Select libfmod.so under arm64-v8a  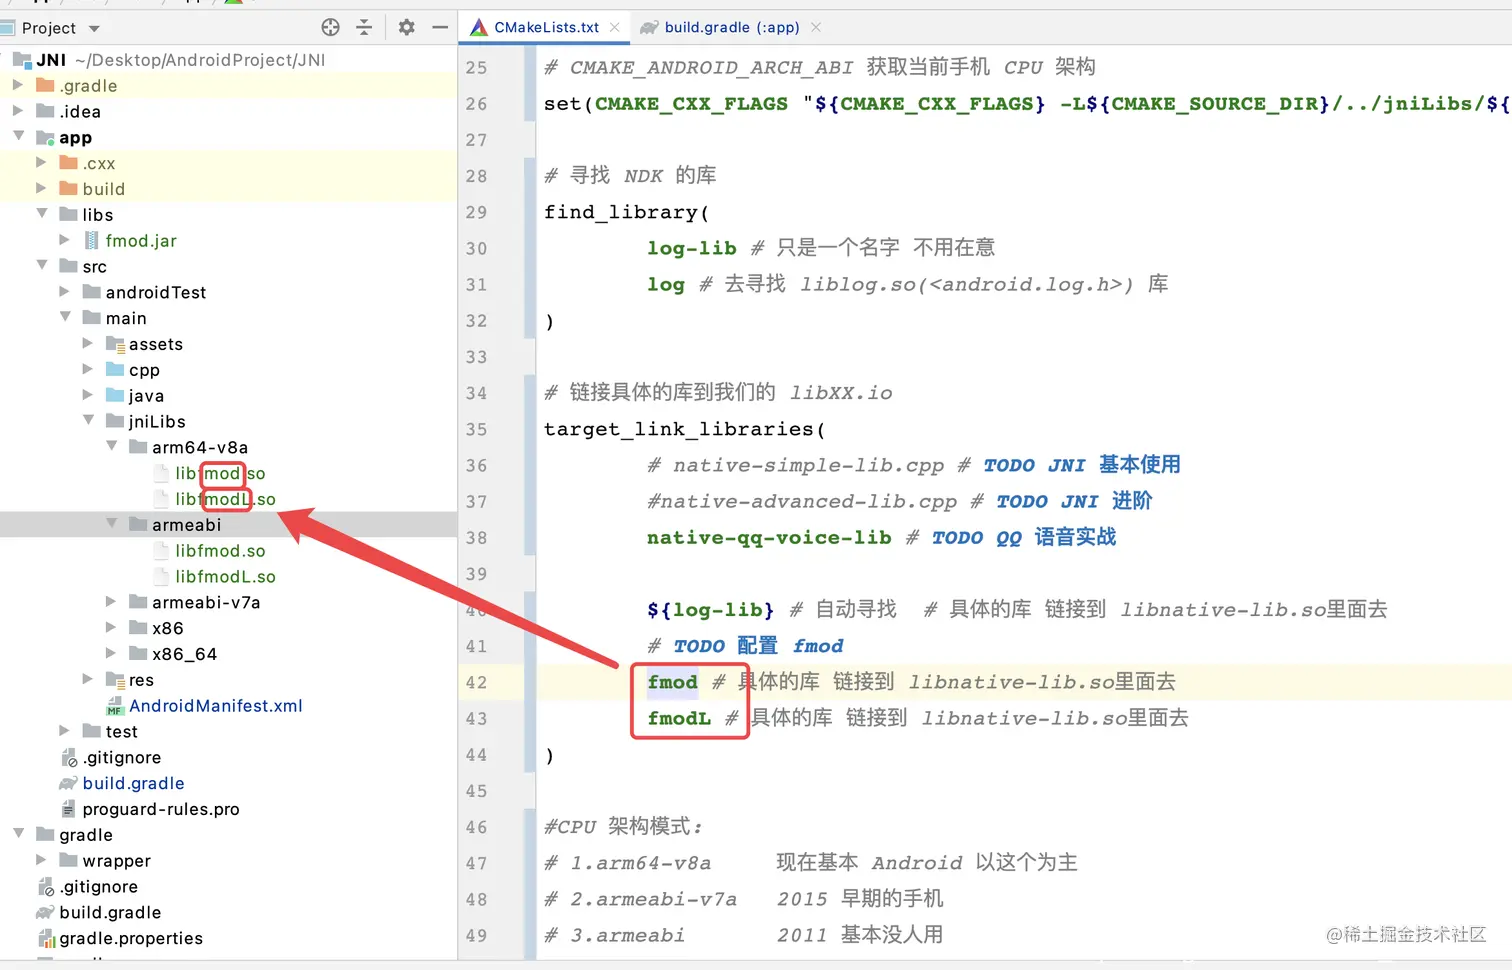click(220, 473)
